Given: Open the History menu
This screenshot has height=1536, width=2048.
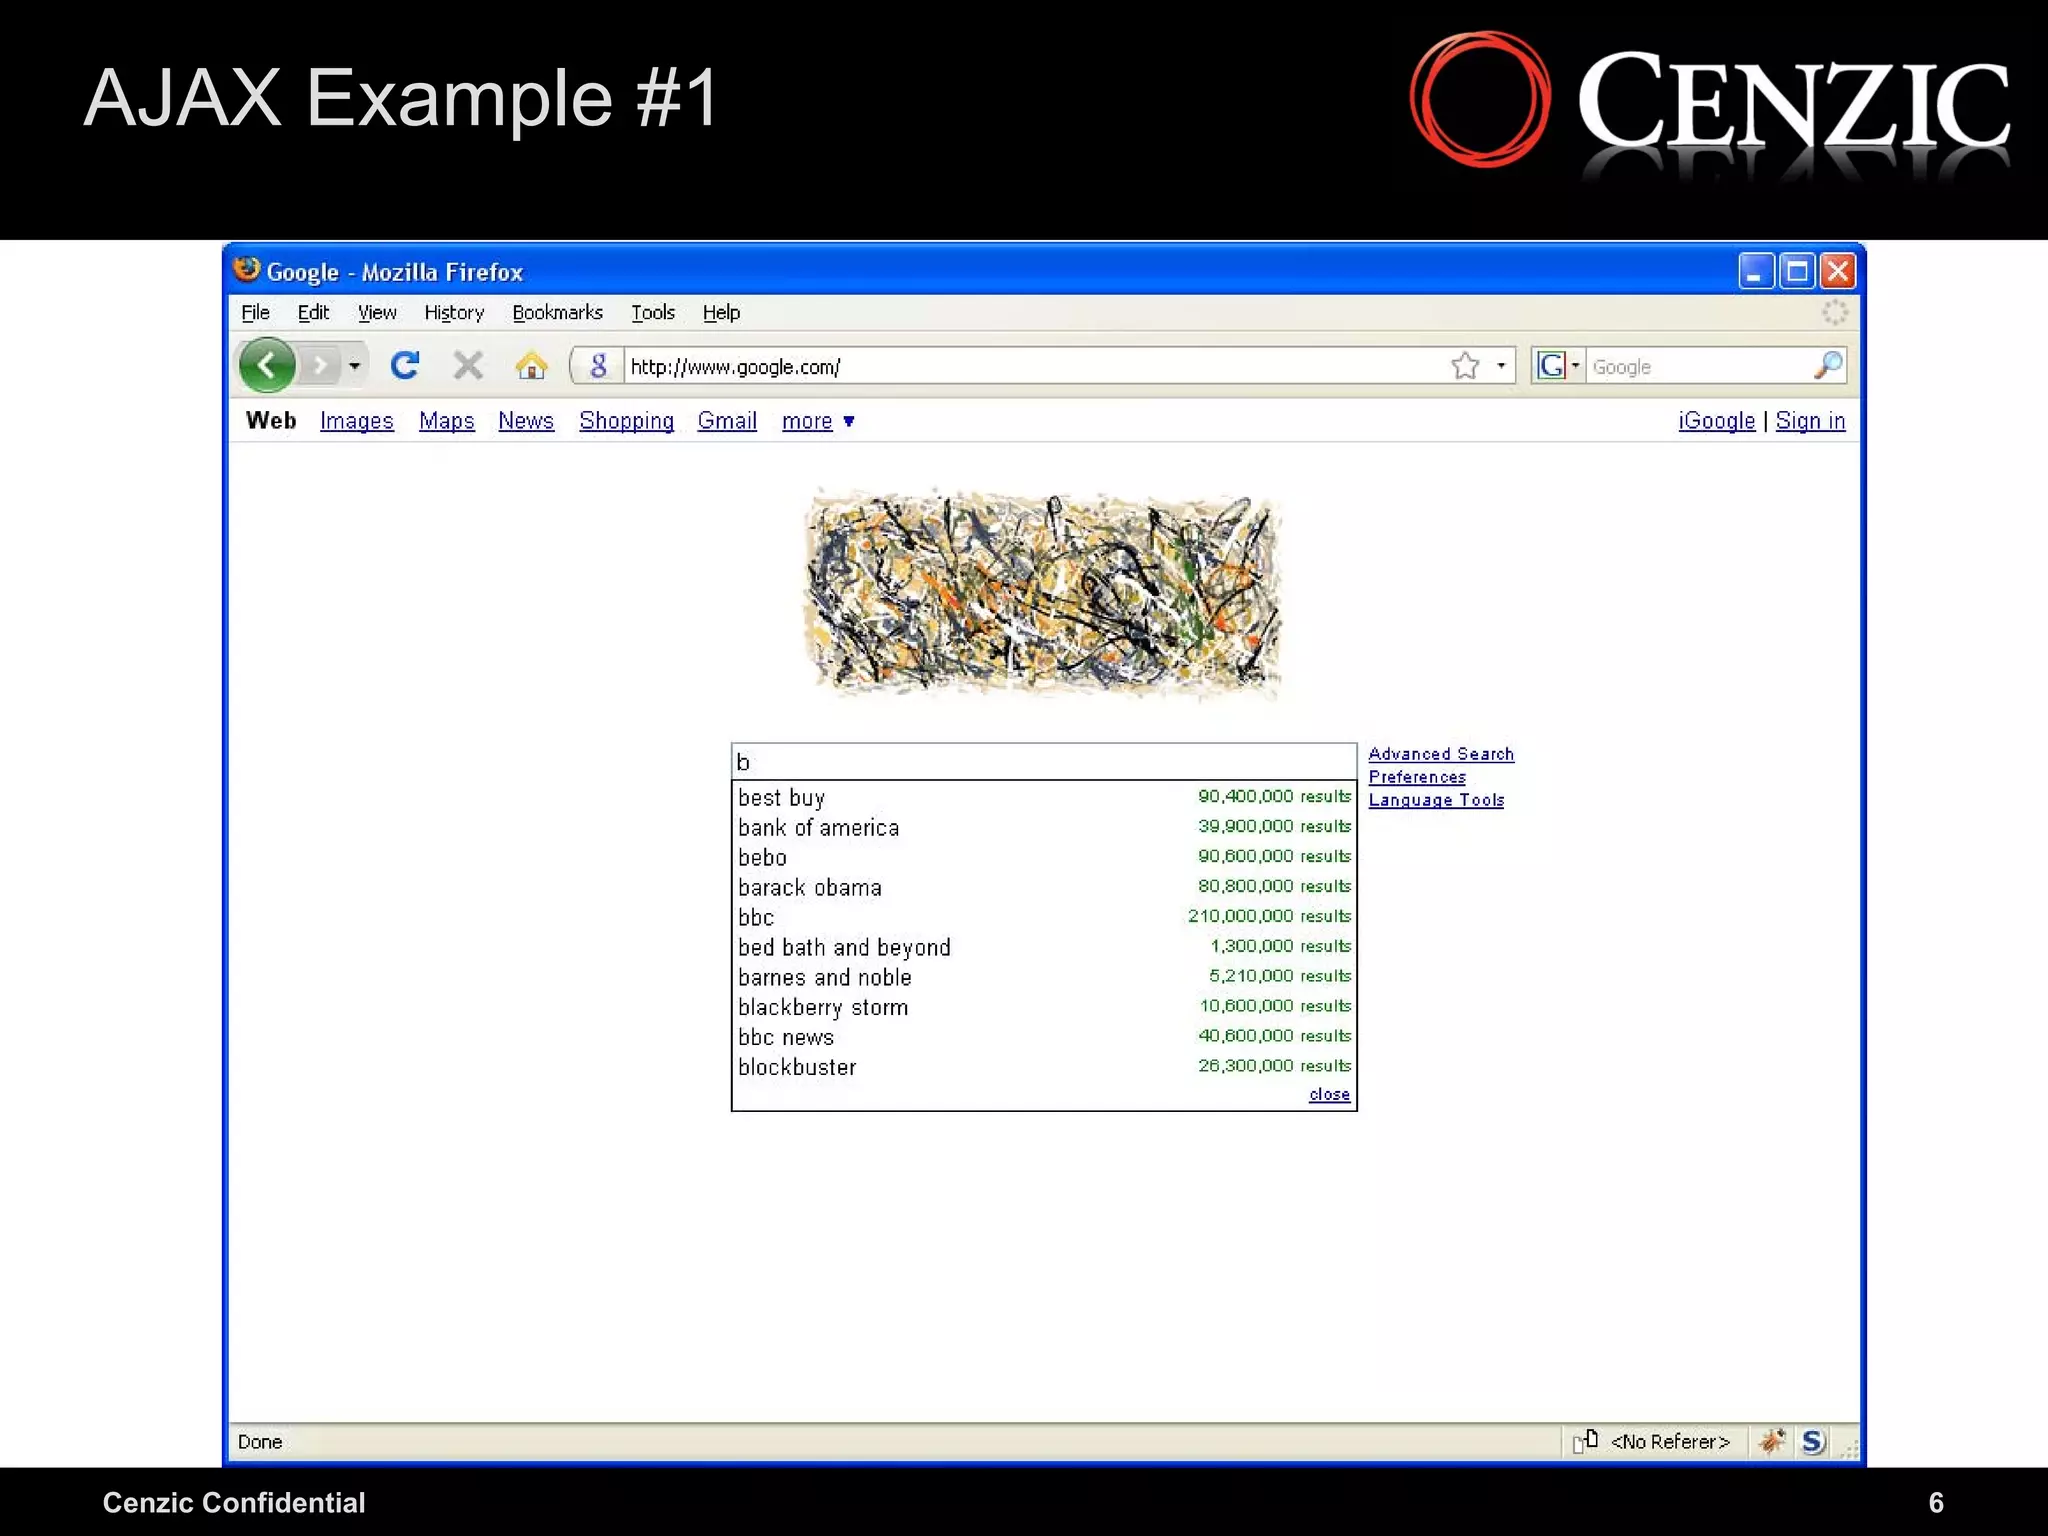Looking at the screenshot, I should 454,313.
